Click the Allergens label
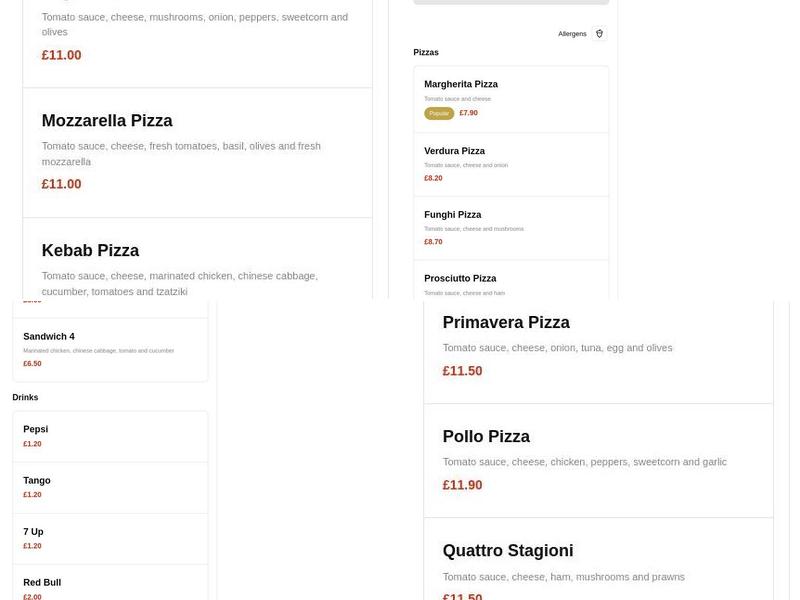 click(x=571, y=33)
